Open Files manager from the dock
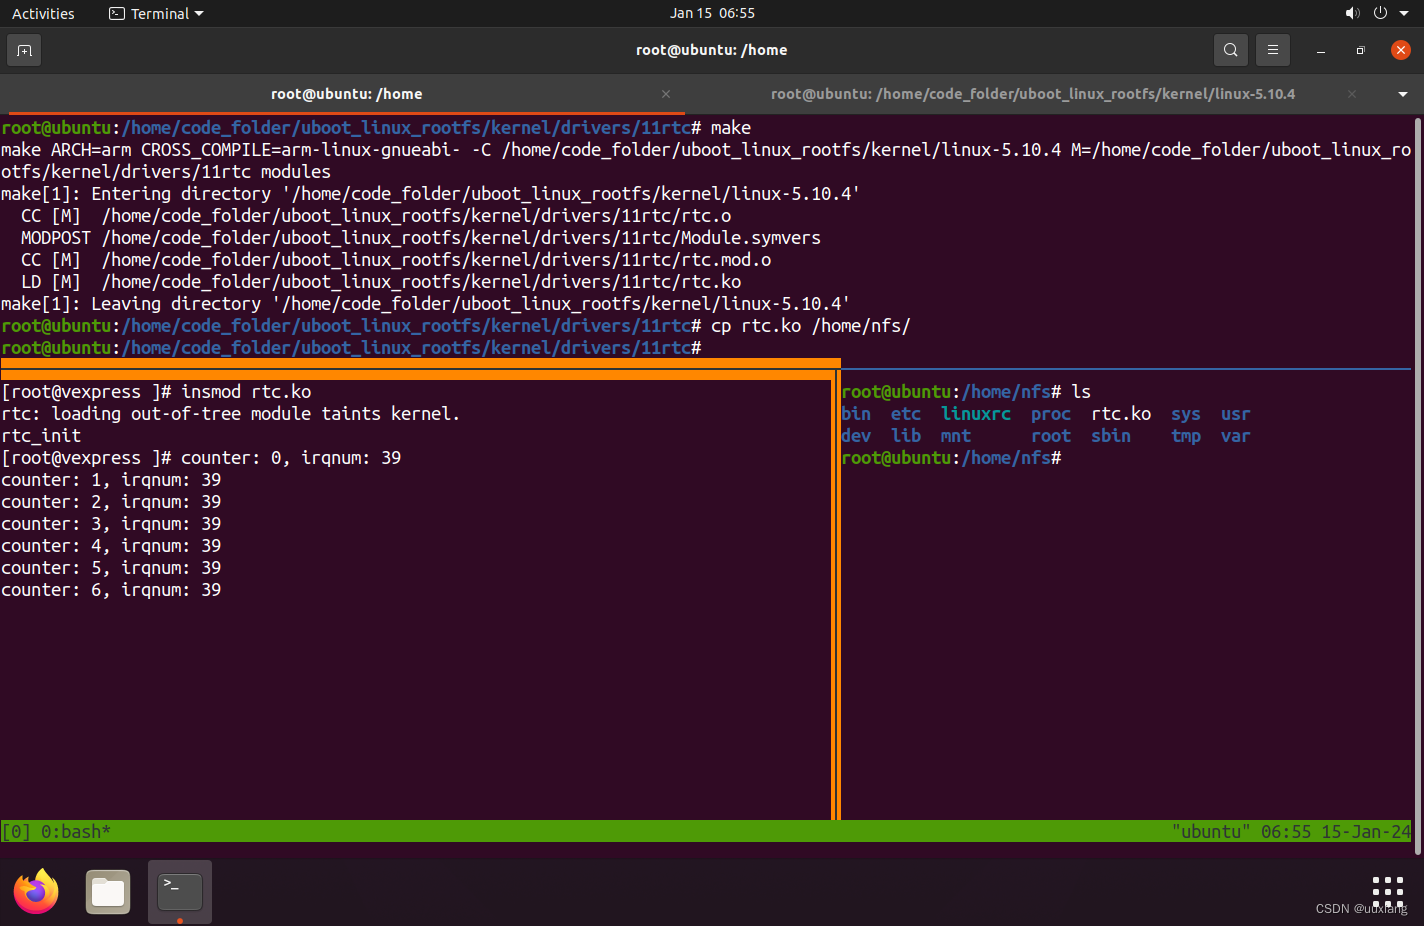Viewport: 1424px width, 926px height. click(108, 891)
